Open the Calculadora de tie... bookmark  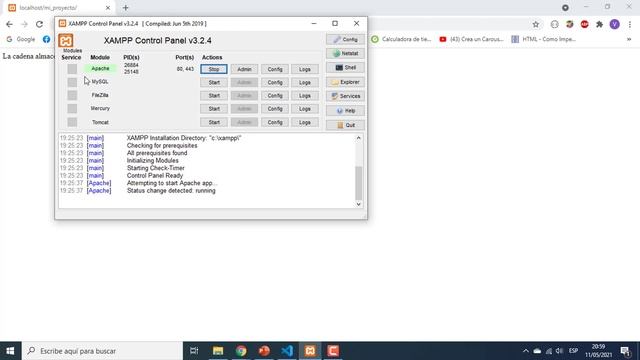pos(401,39)
